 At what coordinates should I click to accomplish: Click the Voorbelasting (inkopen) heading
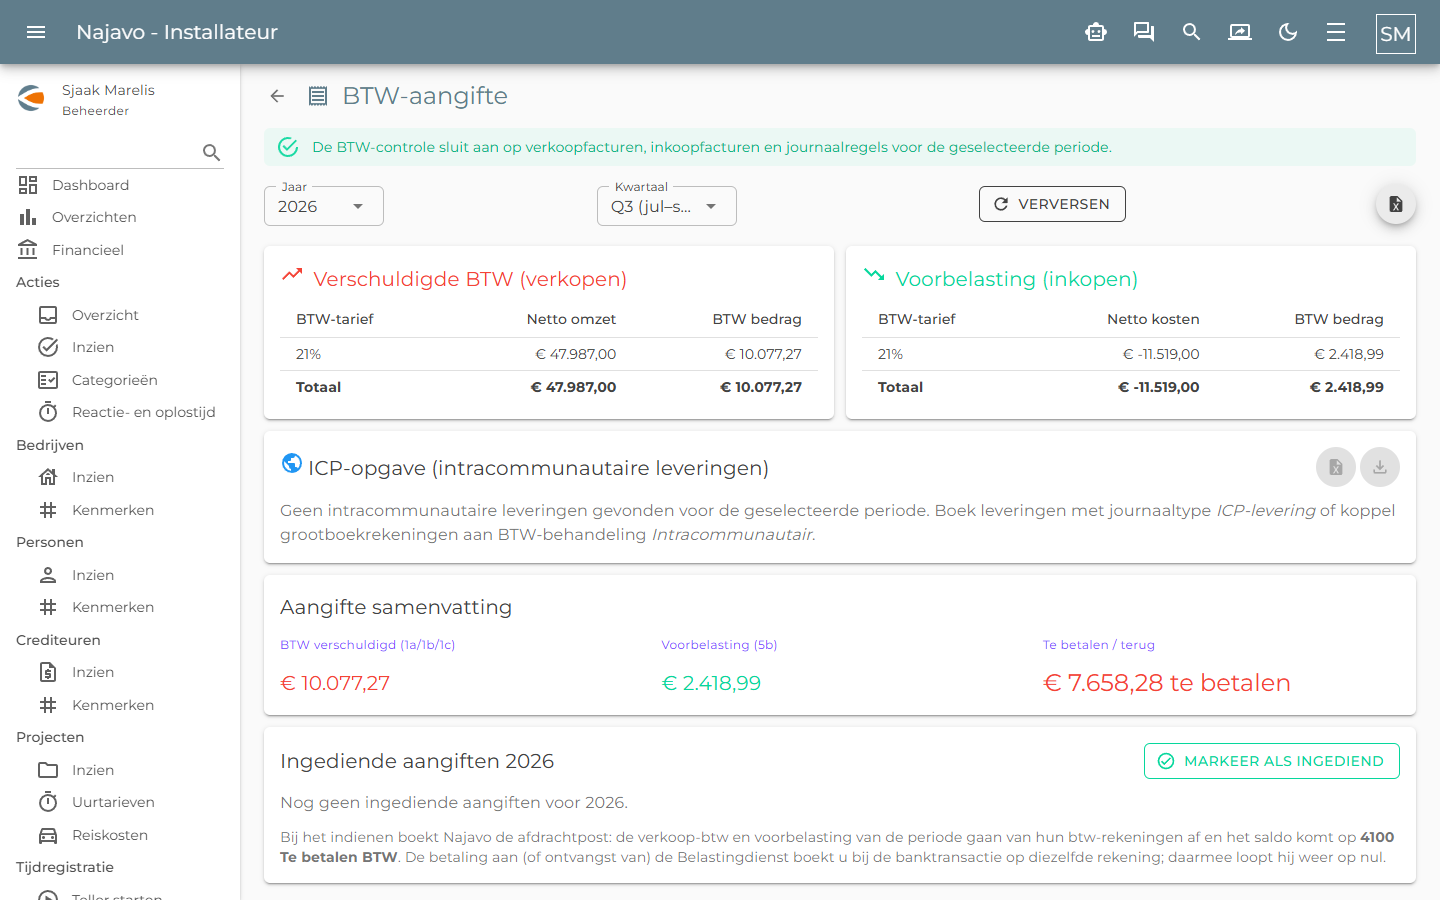(x=1017, y=279)
